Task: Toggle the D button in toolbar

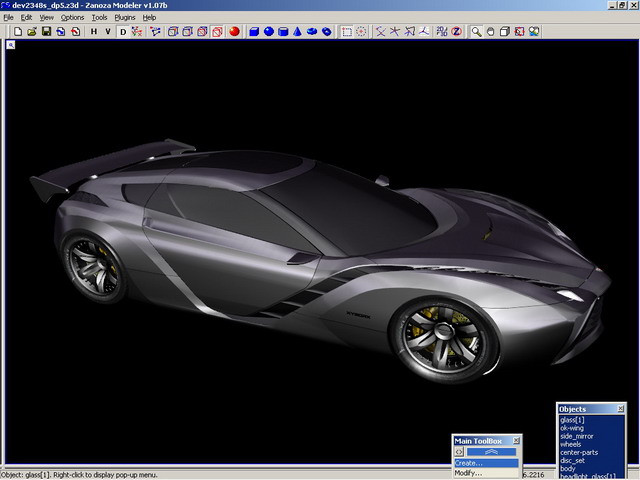Action: (x=124, y=31)
